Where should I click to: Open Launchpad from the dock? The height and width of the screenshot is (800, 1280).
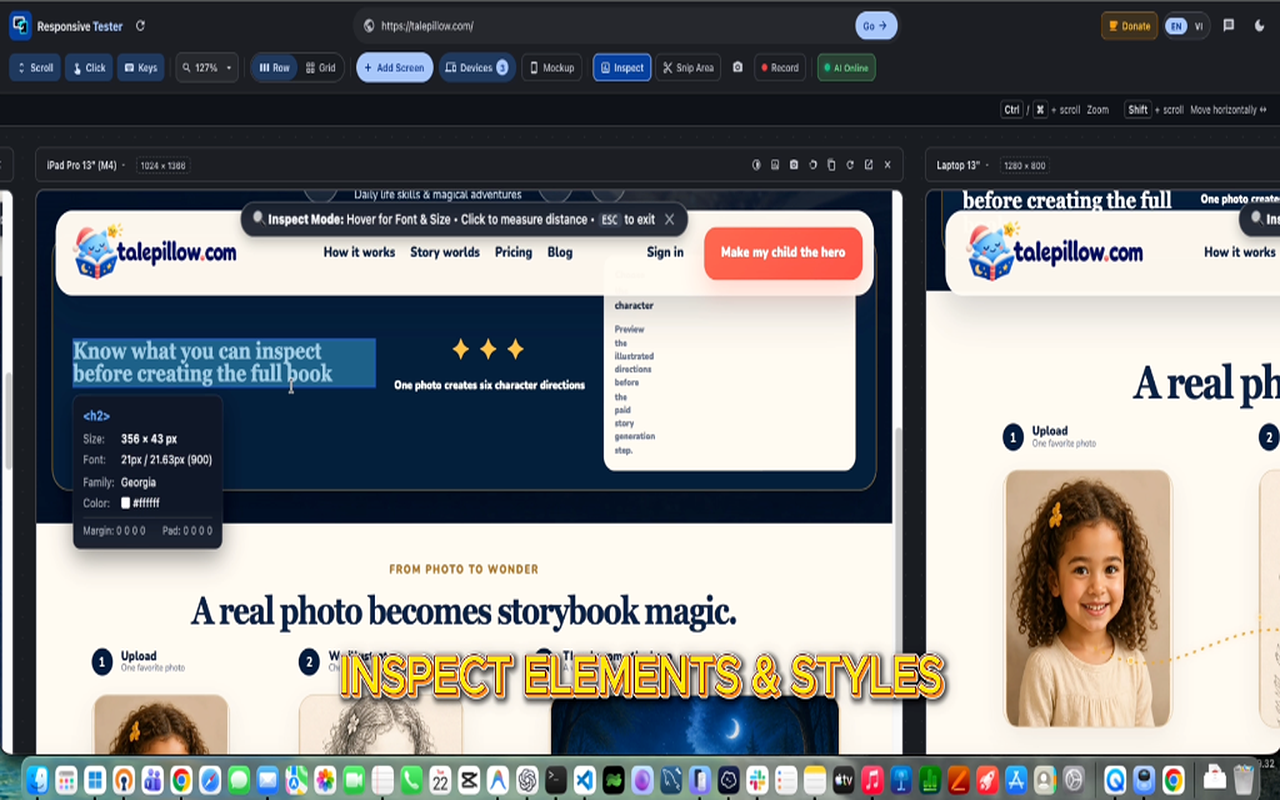click(x=66, y=779)
